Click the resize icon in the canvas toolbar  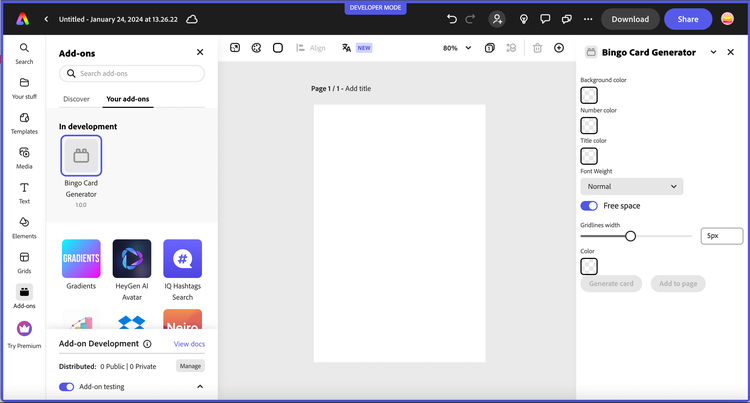[235, 48]
